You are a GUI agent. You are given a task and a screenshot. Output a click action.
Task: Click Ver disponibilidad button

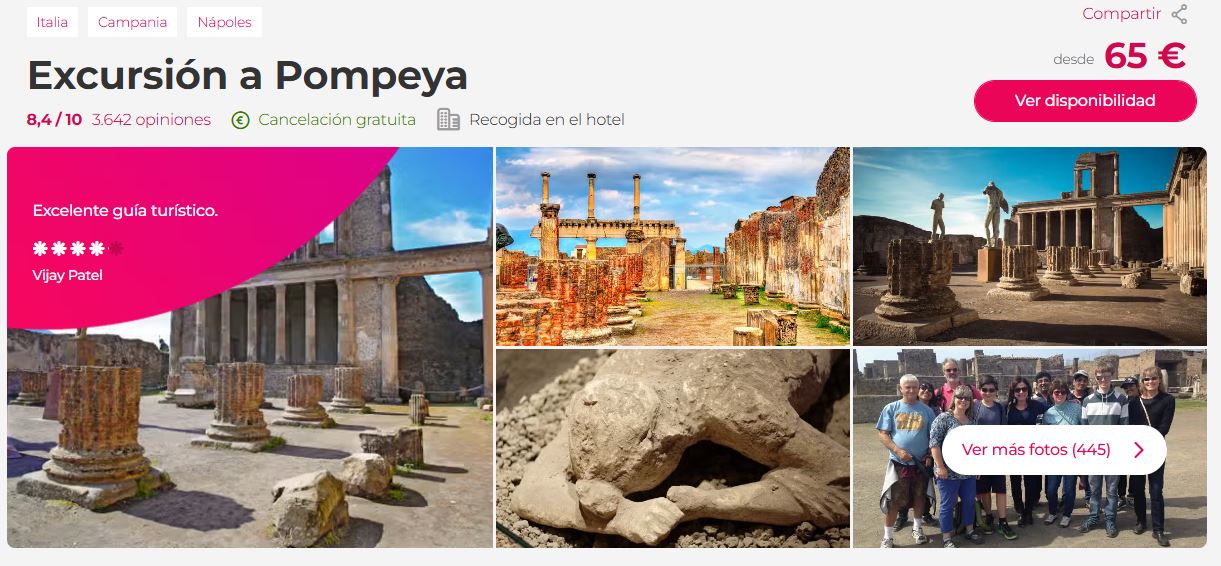pyautogui.click(x=1085, y=101)
